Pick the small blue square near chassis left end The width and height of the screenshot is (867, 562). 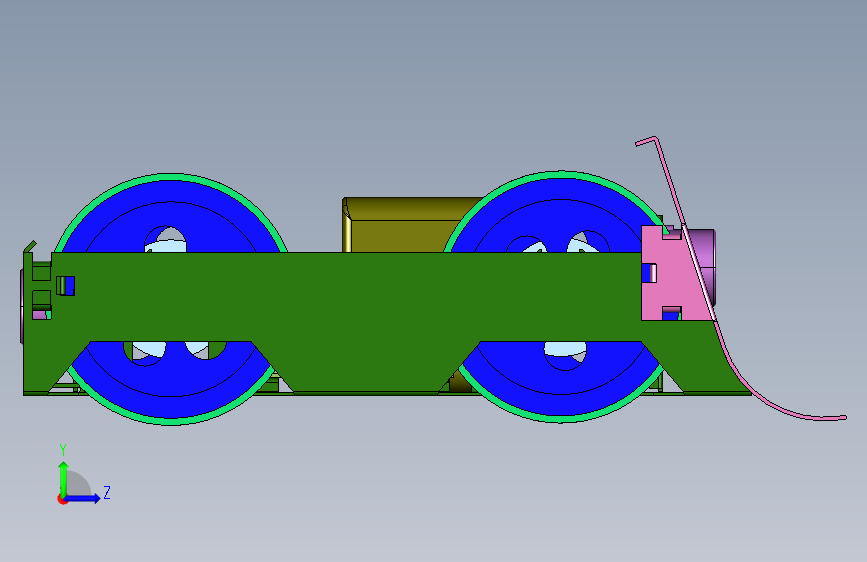(x=70, y=286)
